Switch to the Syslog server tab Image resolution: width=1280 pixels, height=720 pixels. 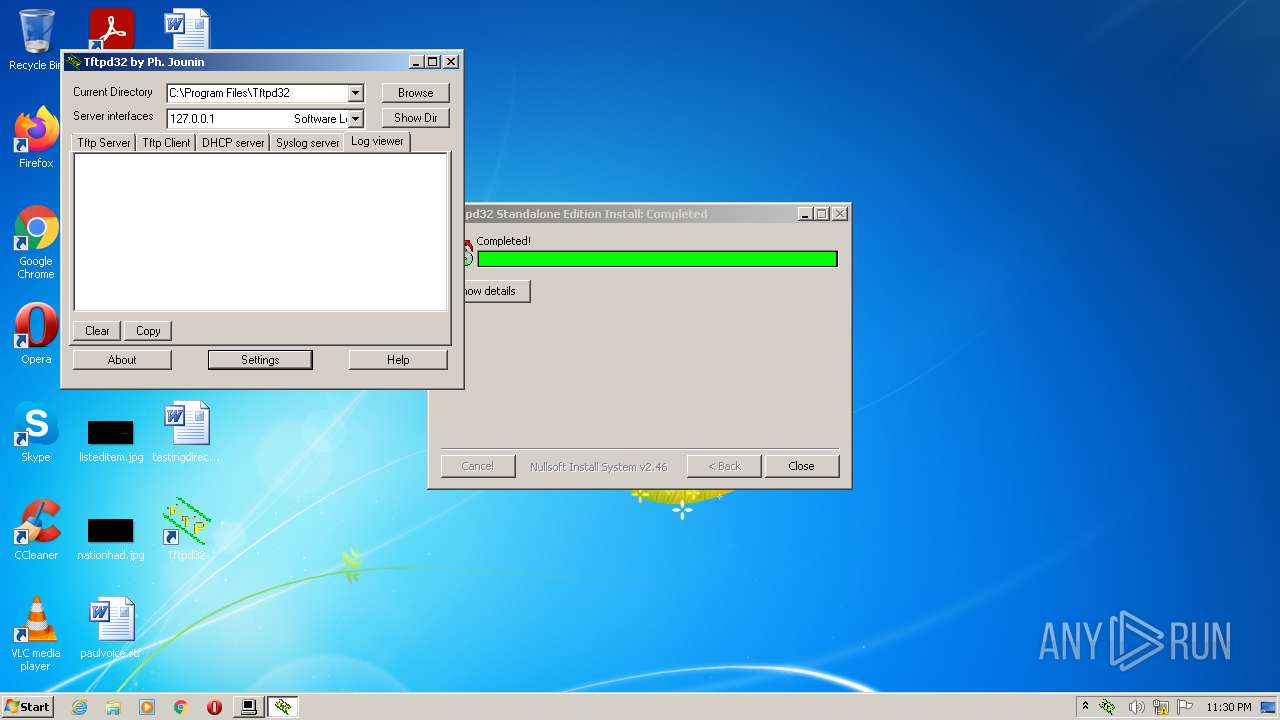[308, 143]
